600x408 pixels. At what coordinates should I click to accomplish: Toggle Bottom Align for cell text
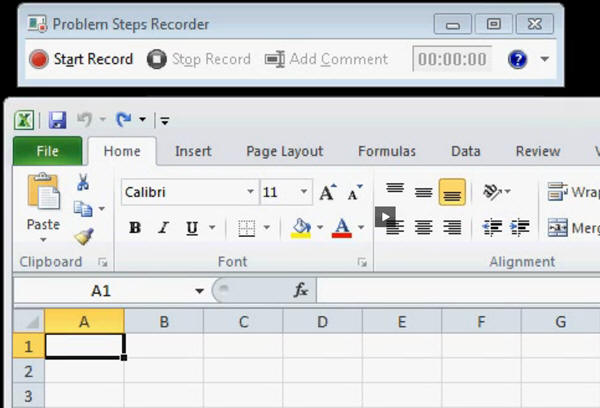point(452,193)
